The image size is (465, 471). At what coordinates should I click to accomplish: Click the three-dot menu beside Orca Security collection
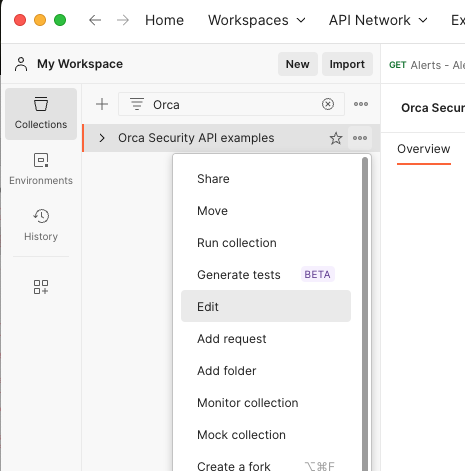point(360,138)
